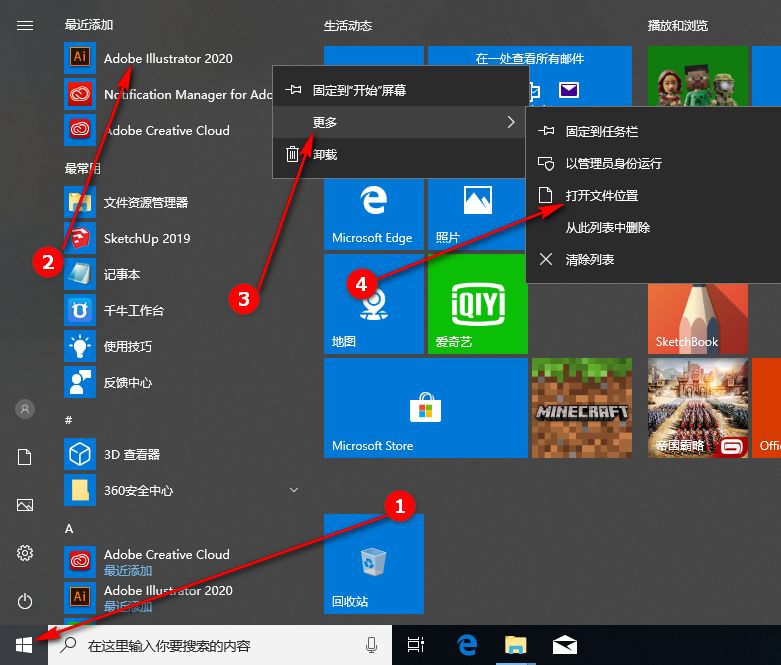This screenshot has width=781, height=665.
Task: Click the Windows Start button
Action: 24,645
